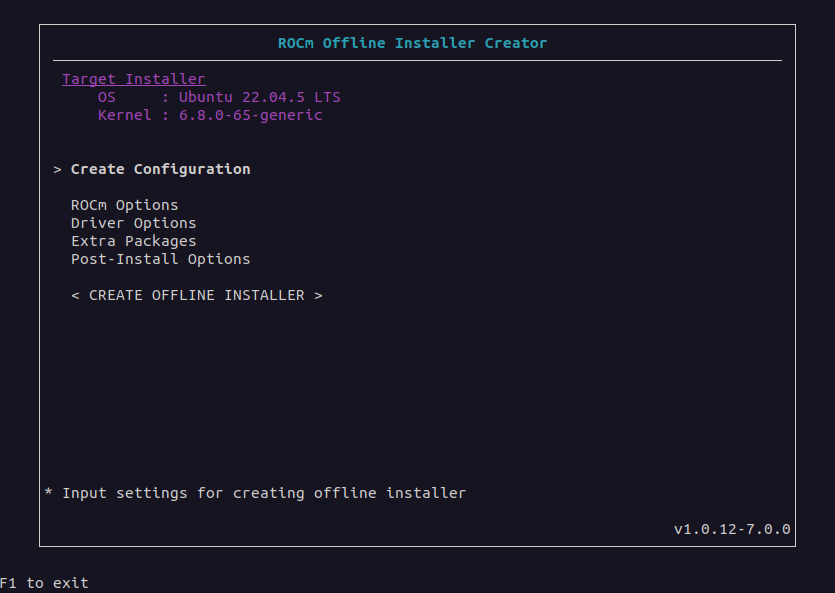Screen dimensions: 835x593
Task: Click the Kernel label
Action: (x=125, y=116)
